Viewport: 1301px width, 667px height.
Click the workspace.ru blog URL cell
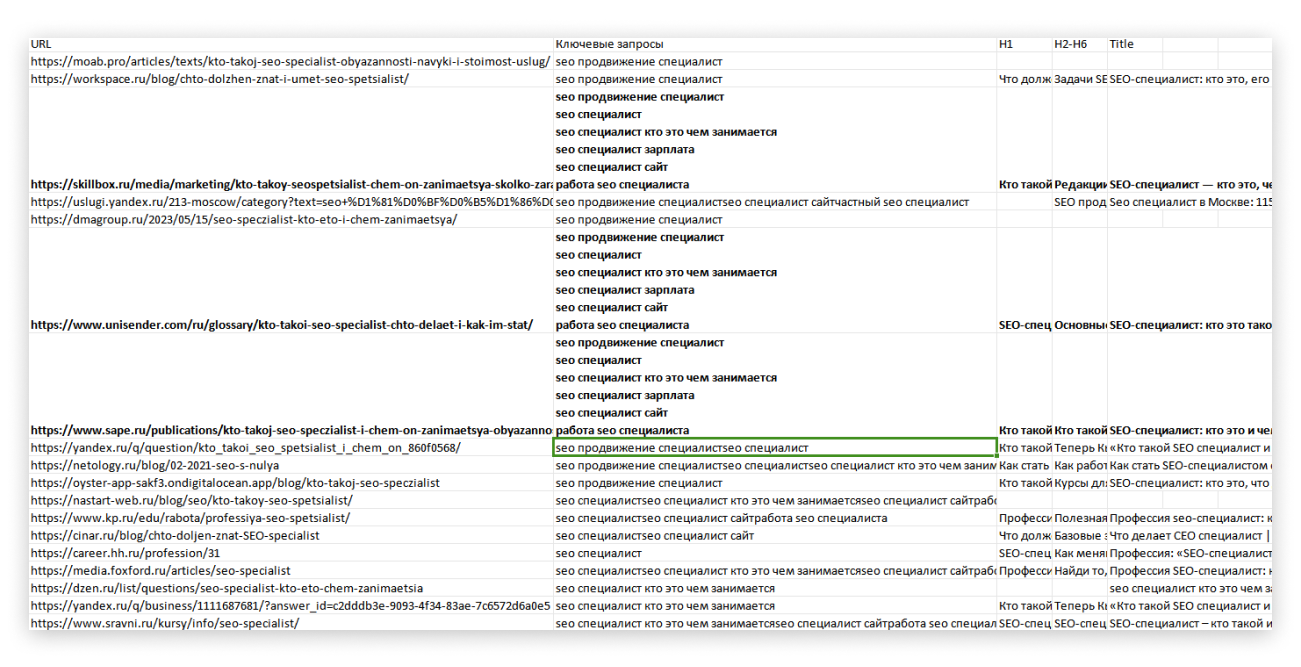click(x=291, y=79)
